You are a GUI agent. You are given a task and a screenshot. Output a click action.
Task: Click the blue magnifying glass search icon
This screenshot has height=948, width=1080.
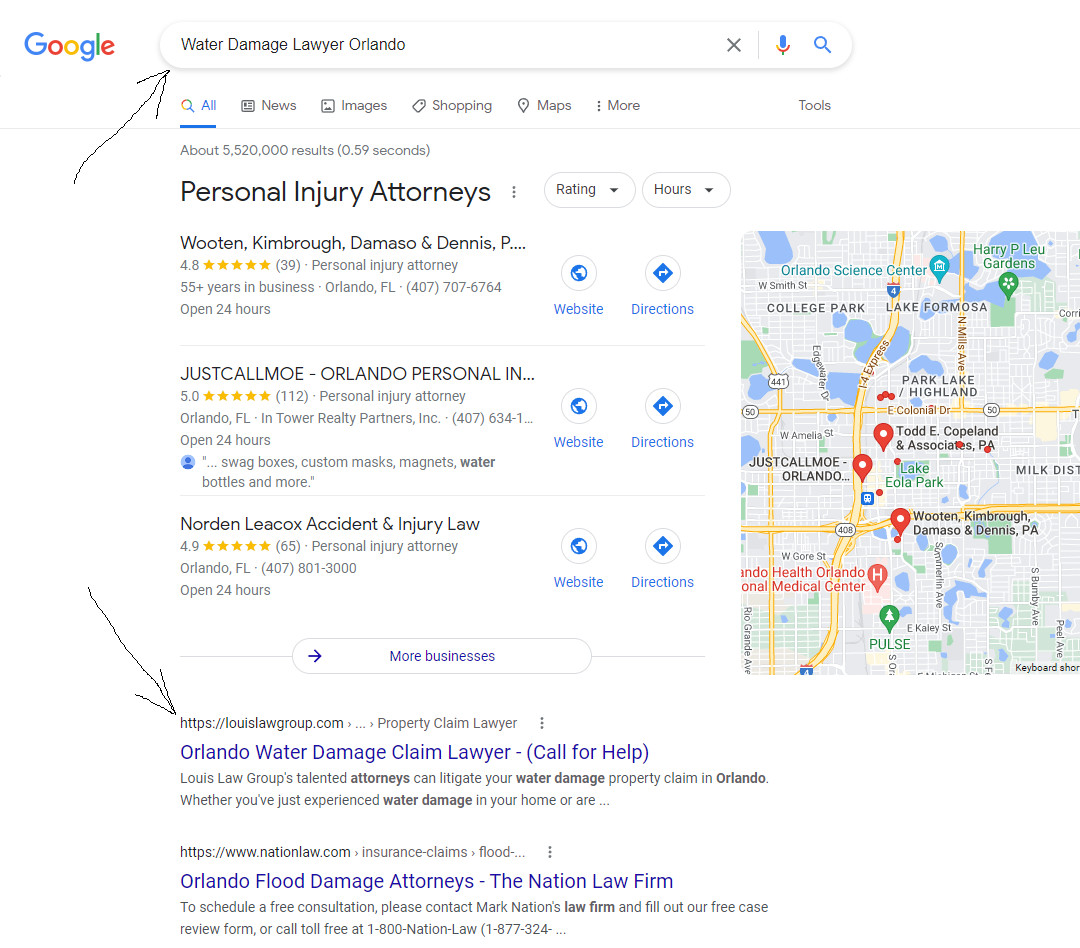coord(822,45)
